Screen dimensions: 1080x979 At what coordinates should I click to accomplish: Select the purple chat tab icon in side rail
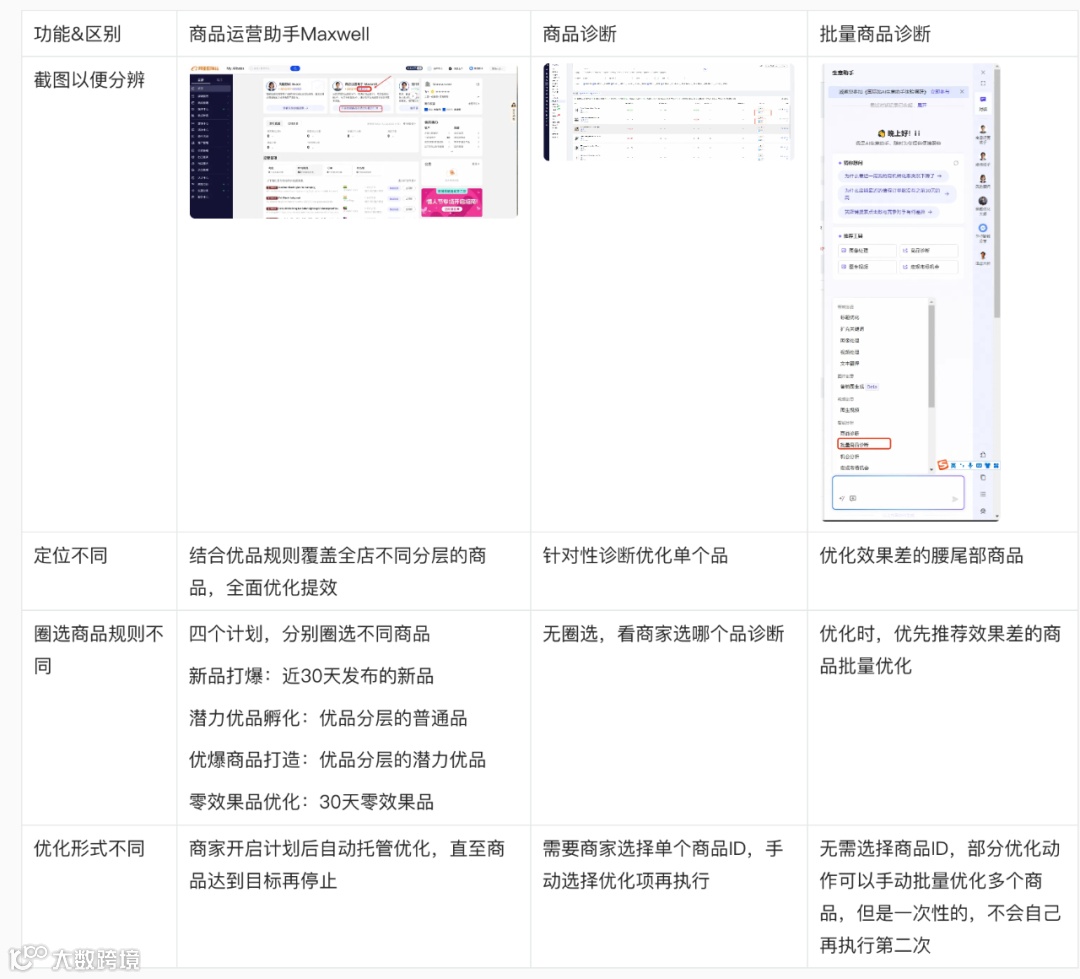click(983, 100)
